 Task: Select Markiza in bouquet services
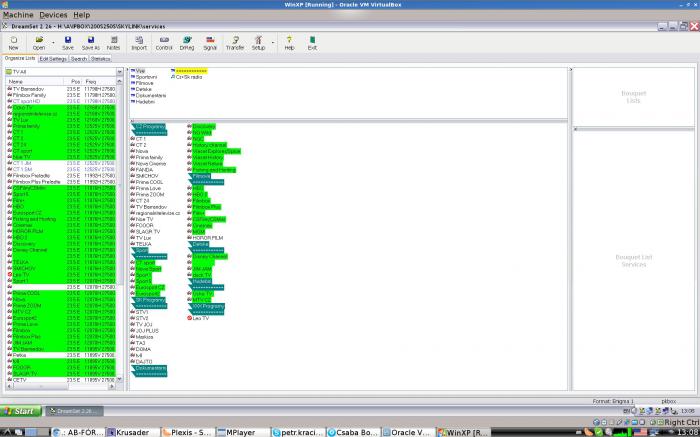(144, 337)
